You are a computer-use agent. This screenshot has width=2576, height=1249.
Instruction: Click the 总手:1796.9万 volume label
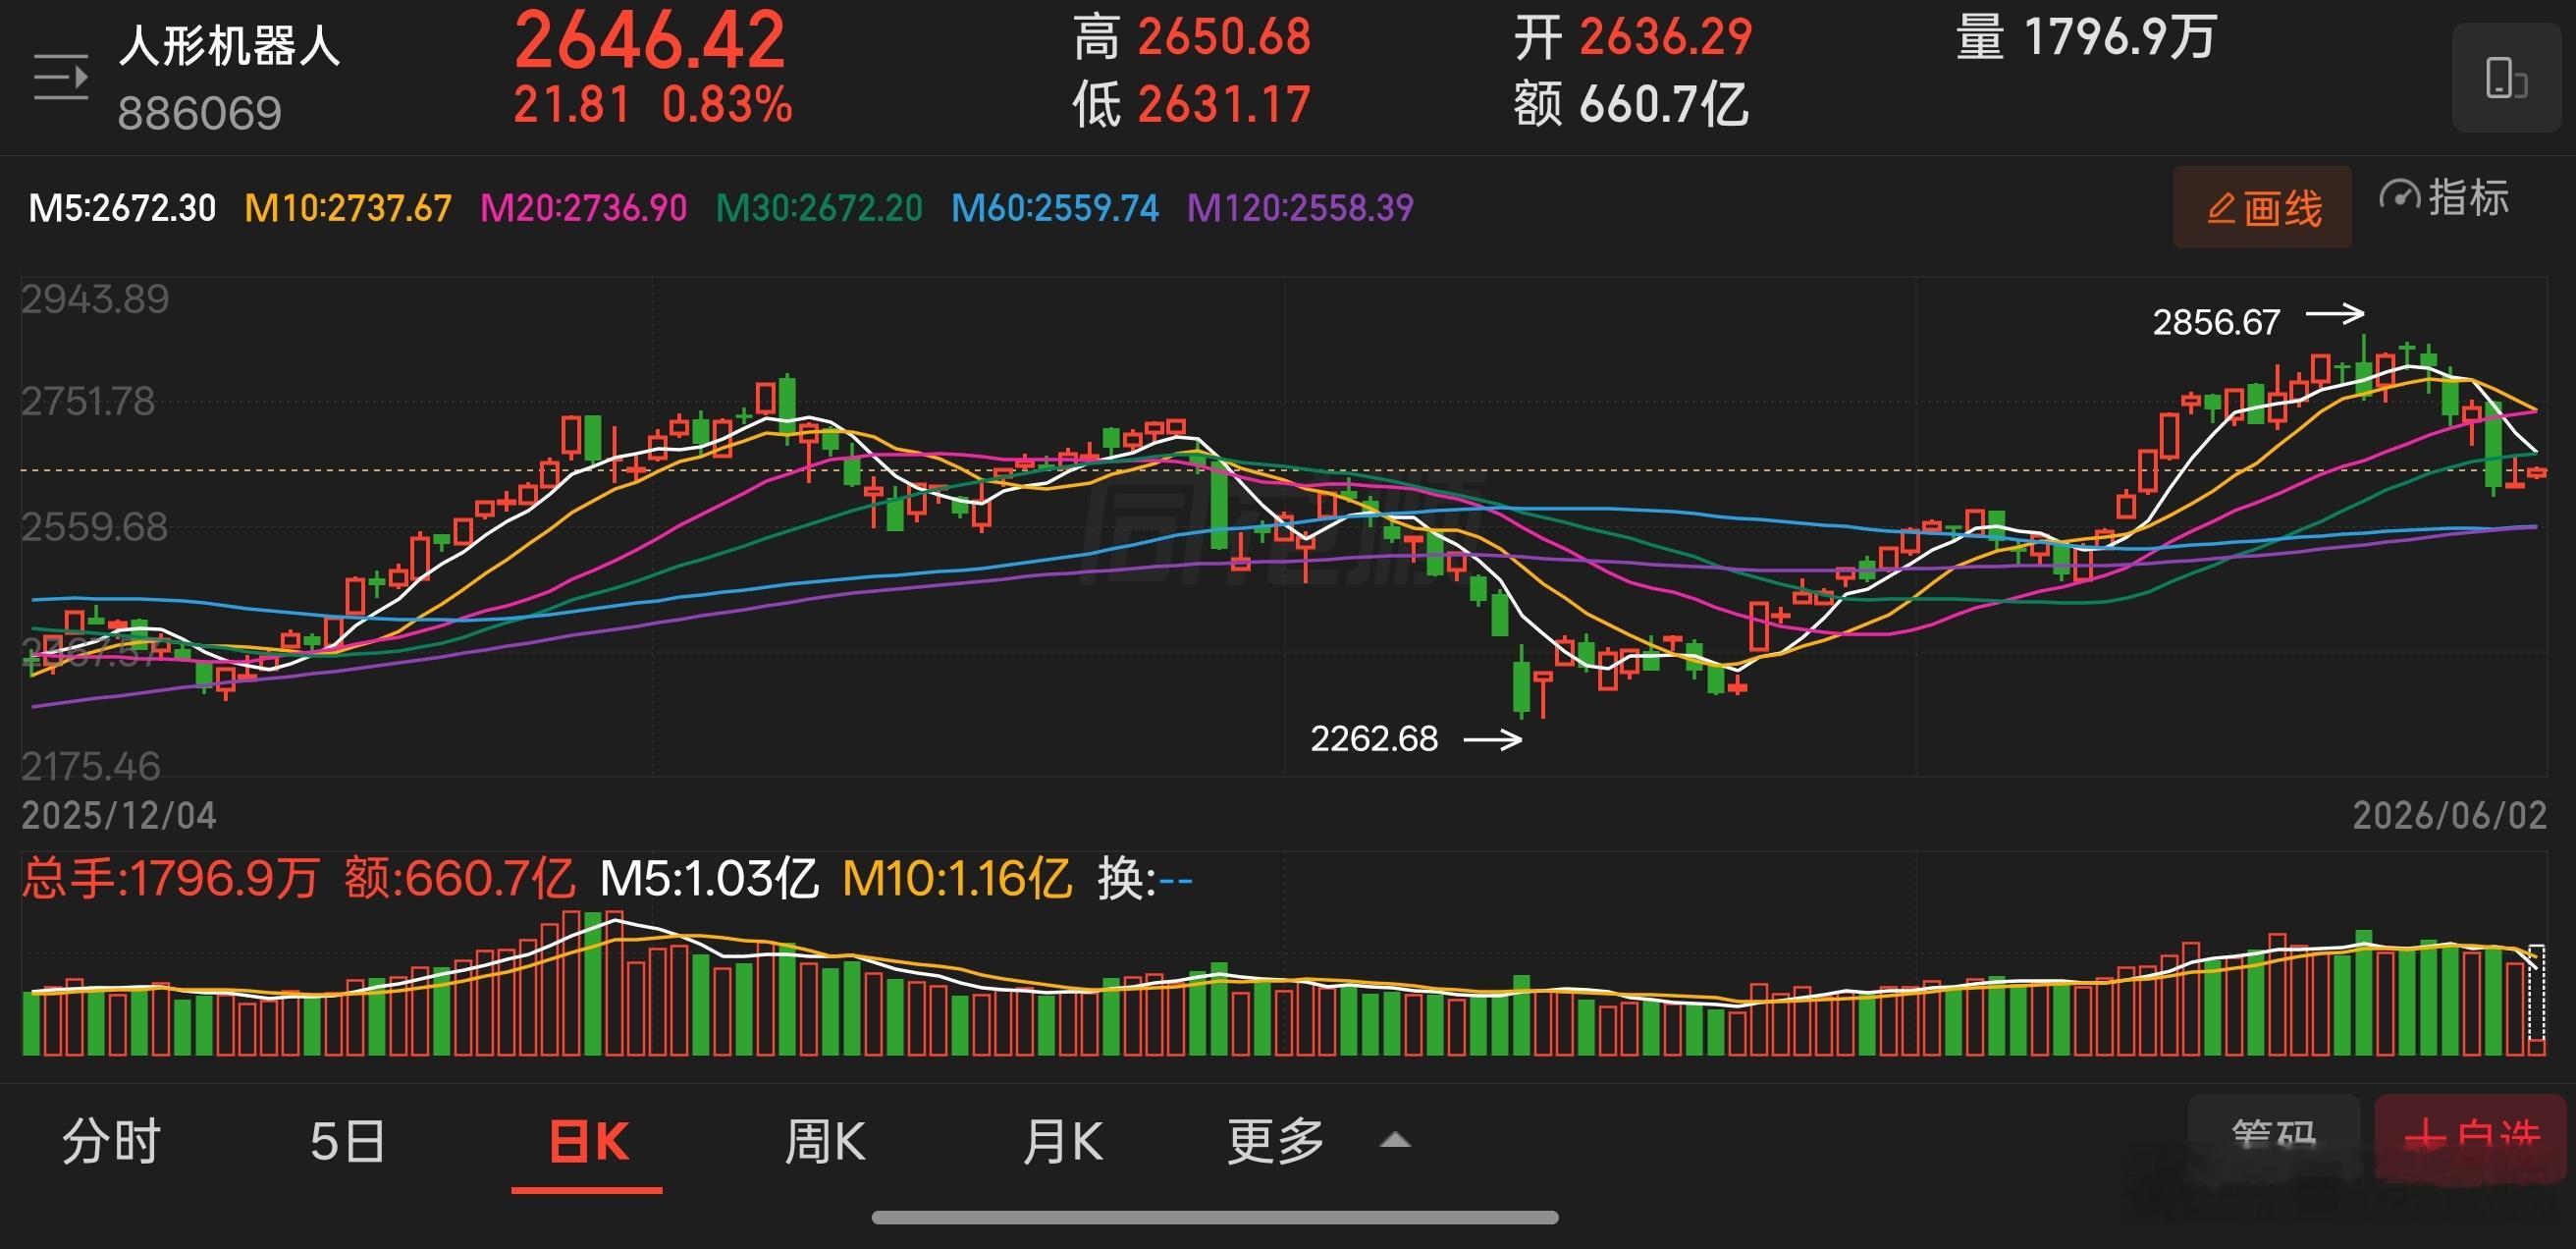170,879
